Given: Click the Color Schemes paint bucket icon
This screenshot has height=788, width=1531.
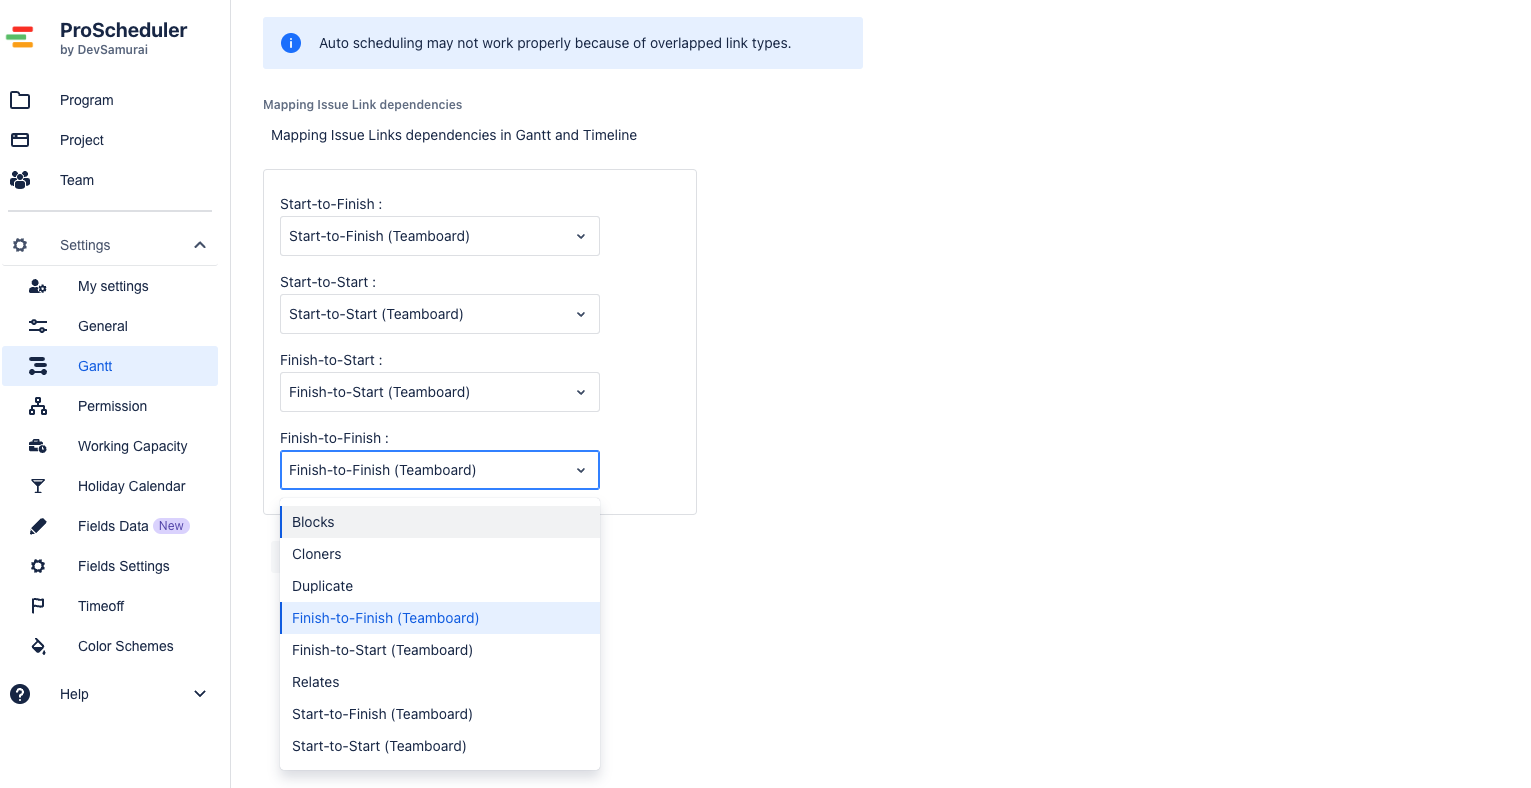Looking at the screenshot, I should point(38,646).
